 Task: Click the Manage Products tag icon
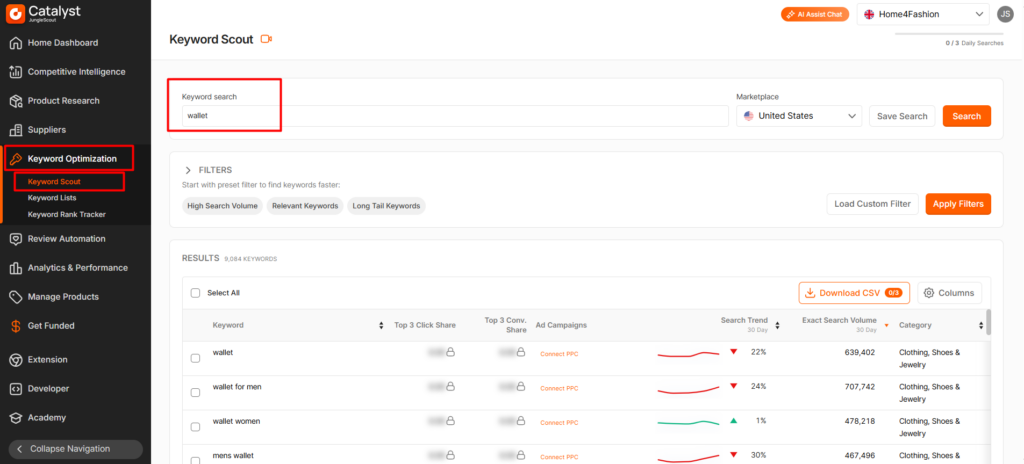(x=16, y=297)
